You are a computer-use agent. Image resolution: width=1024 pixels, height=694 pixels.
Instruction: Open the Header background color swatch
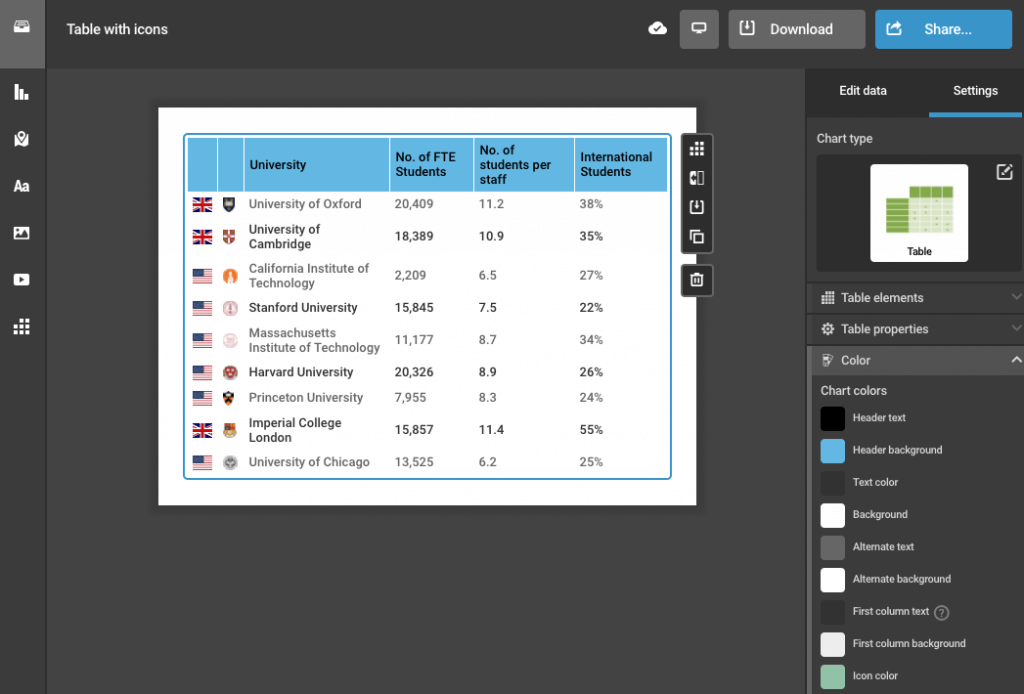[833, 450]
